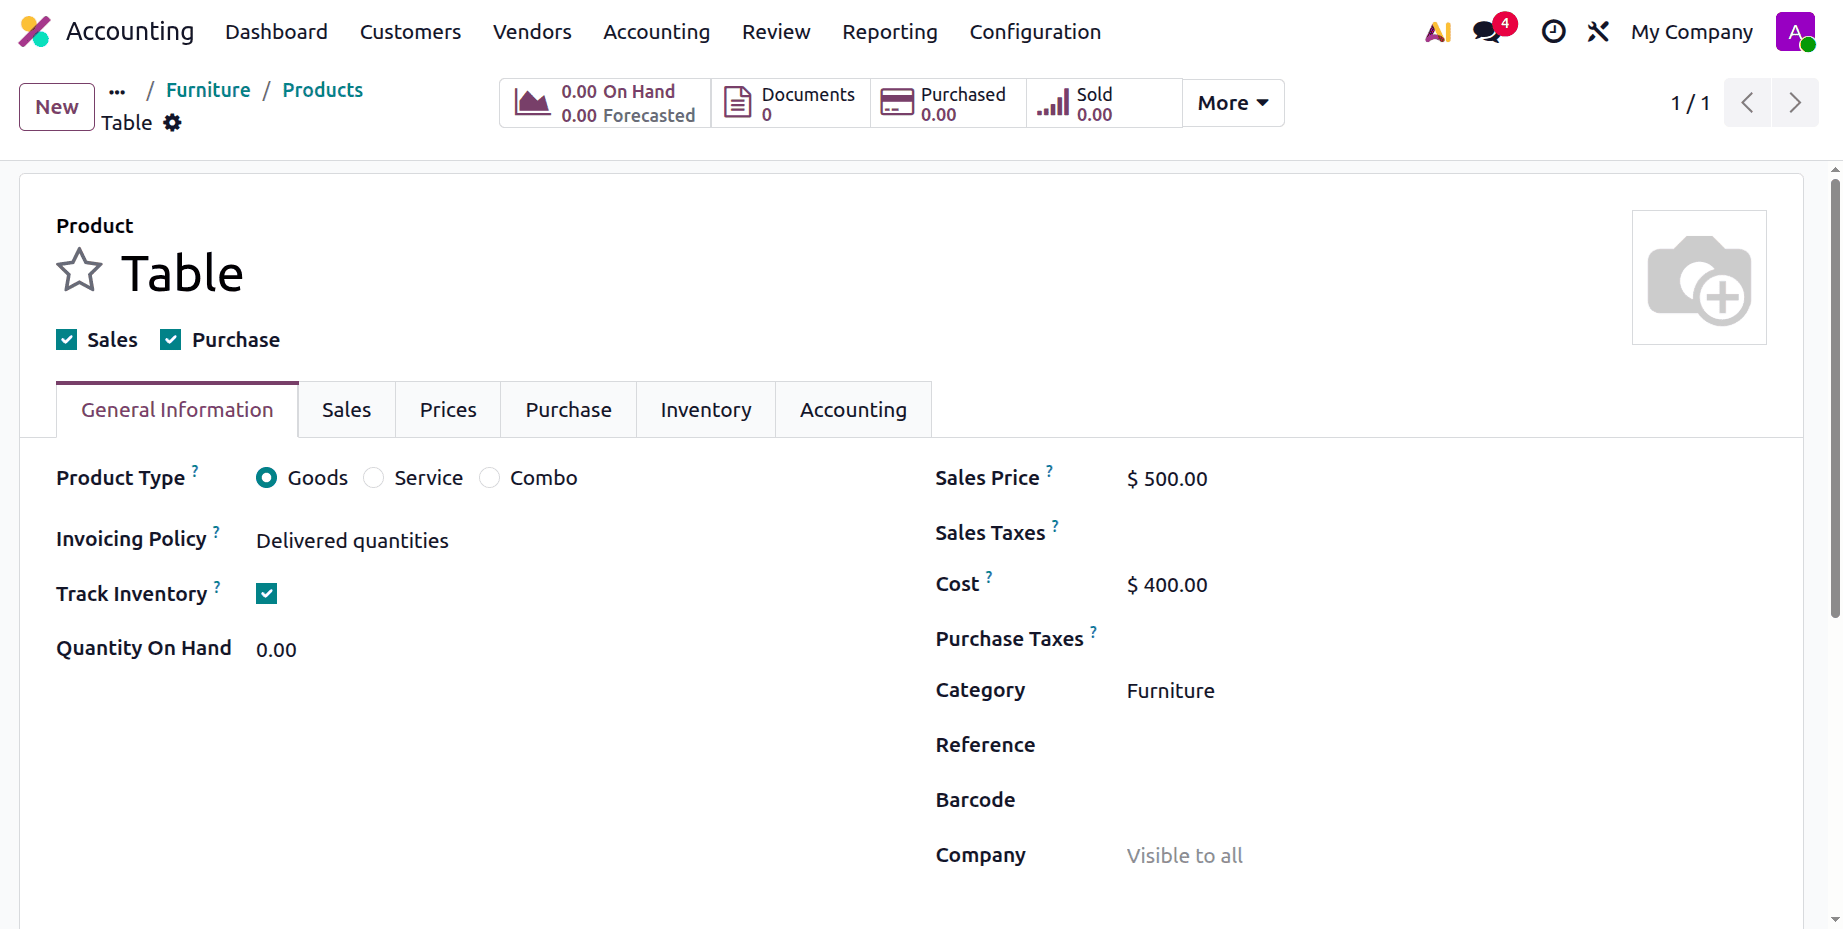The width and height of the screenshot is (1843, 929).
Task: Upload product image via camera placeholder
Action: pos(1699,278)
